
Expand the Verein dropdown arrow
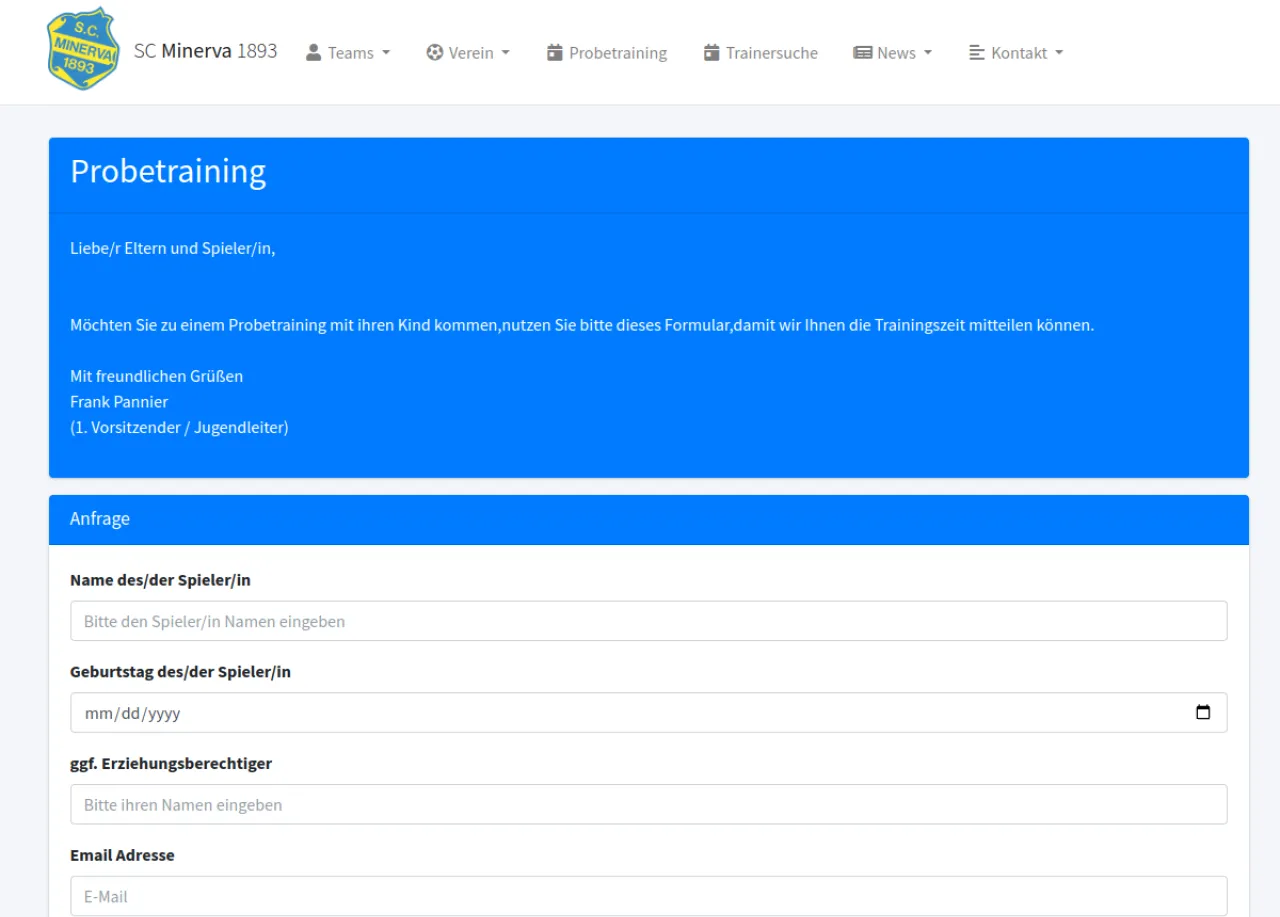505,53
